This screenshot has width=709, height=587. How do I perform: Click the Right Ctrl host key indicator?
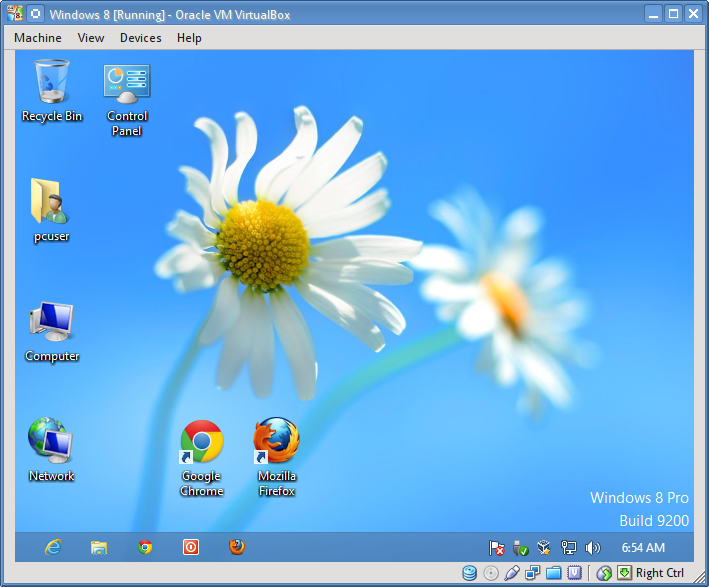tap(659, 573)
